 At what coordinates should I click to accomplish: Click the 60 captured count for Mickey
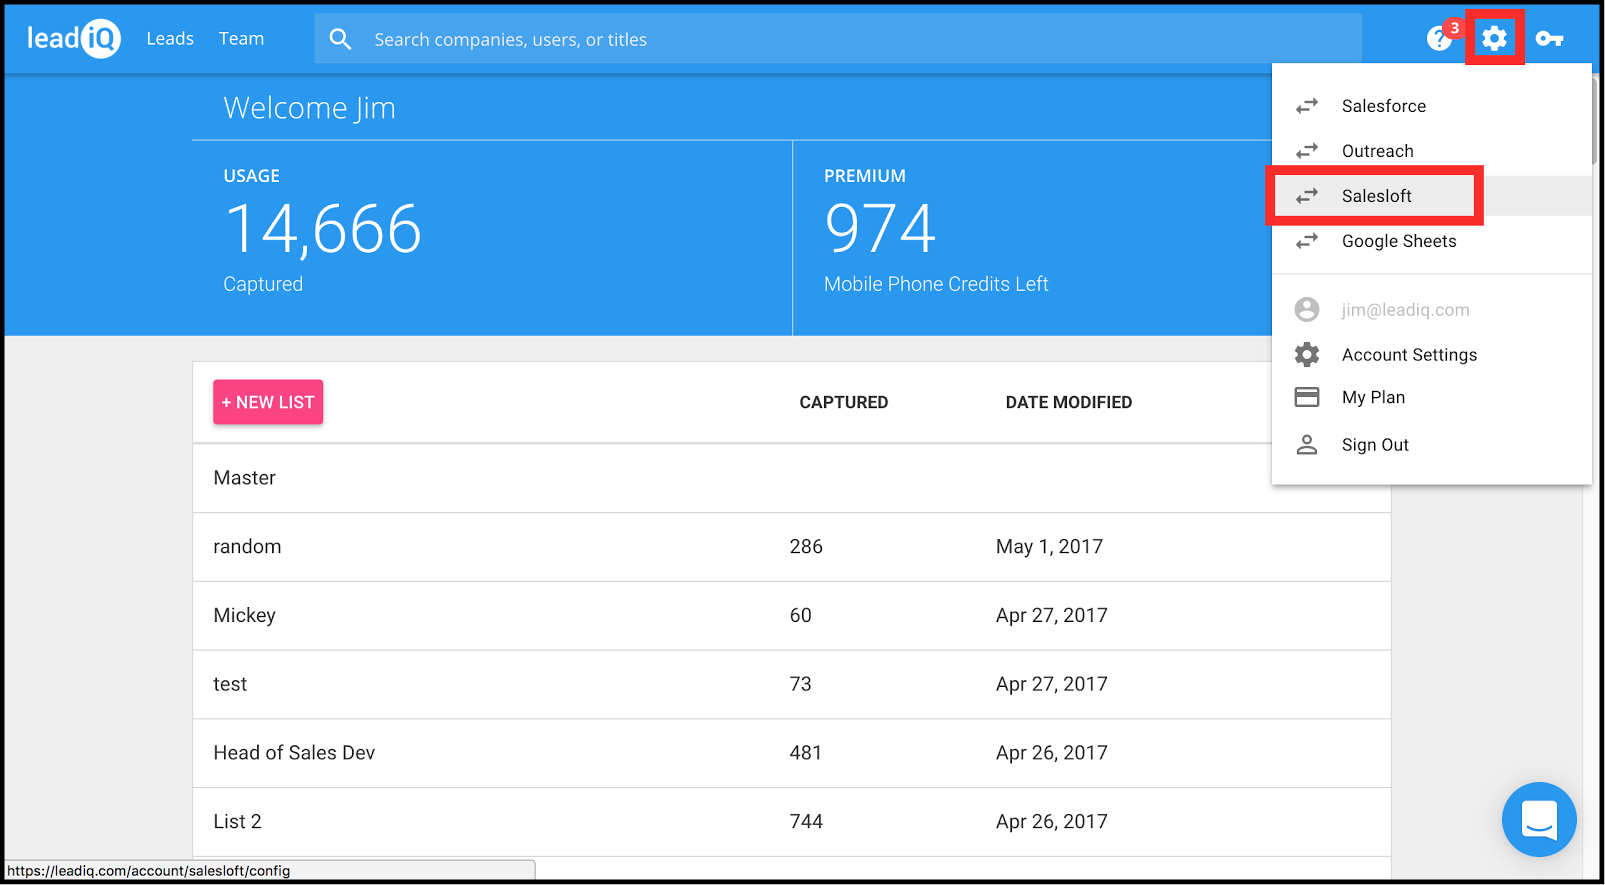coord(800,616)
